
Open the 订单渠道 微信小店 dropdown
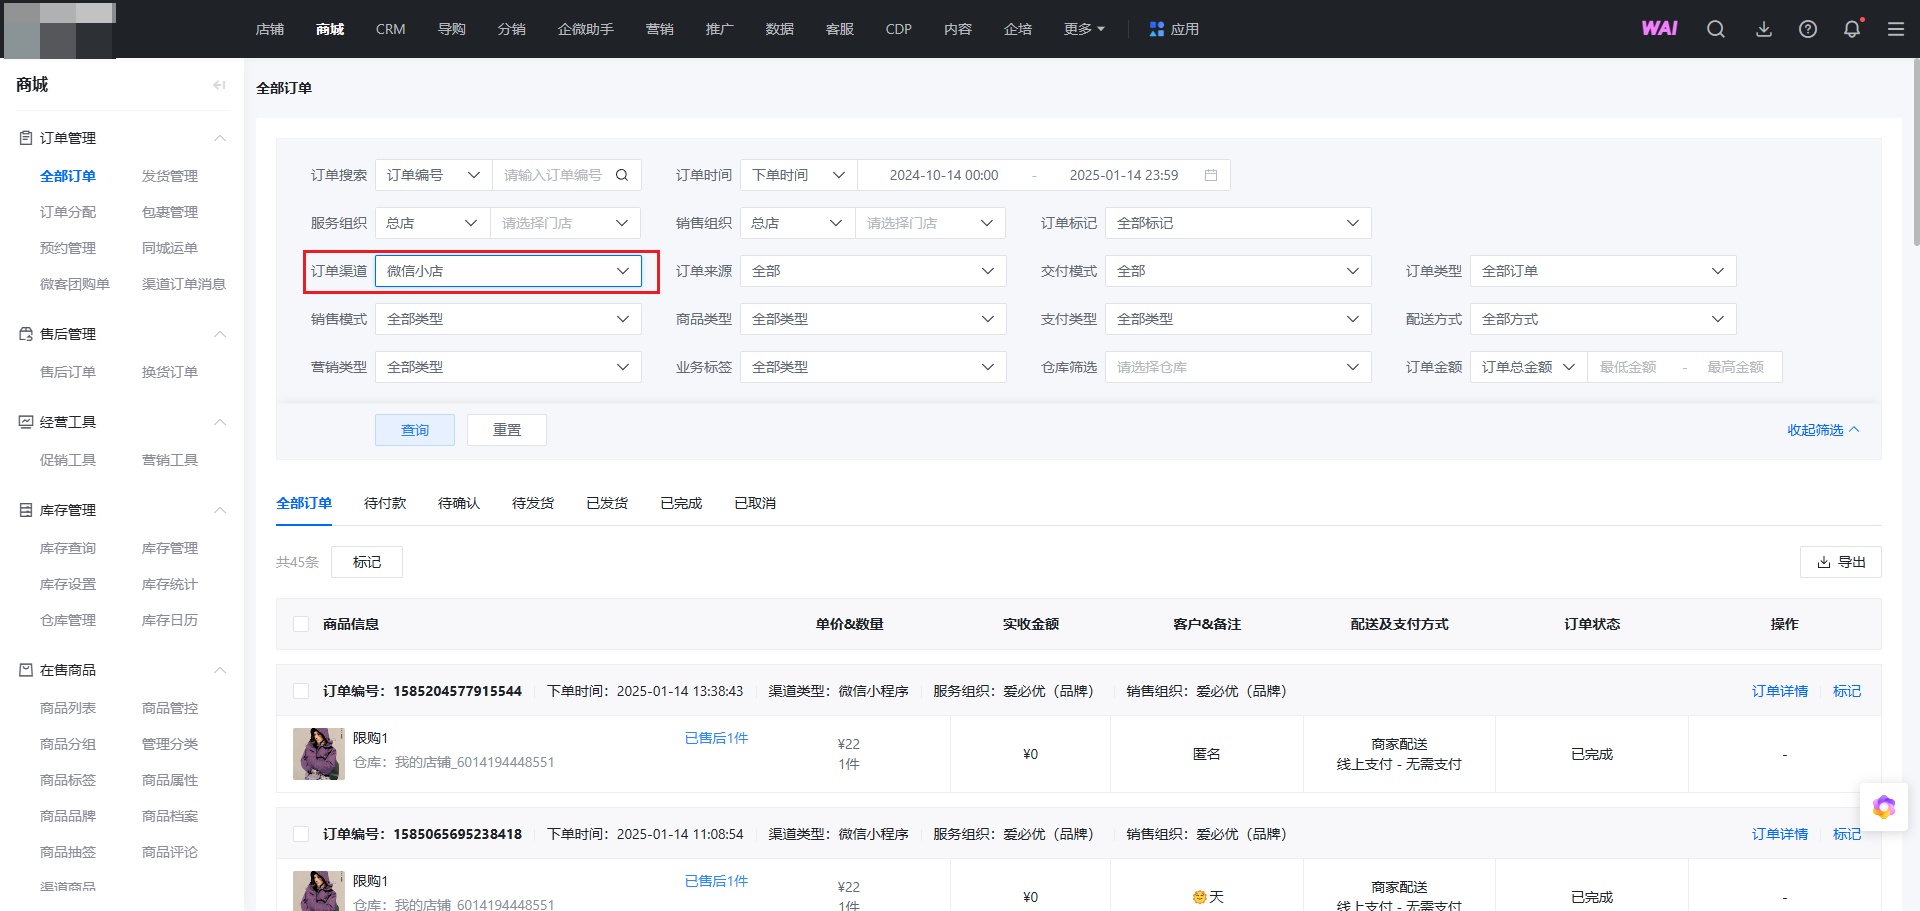pyautogui.click(x=508, y=271)
